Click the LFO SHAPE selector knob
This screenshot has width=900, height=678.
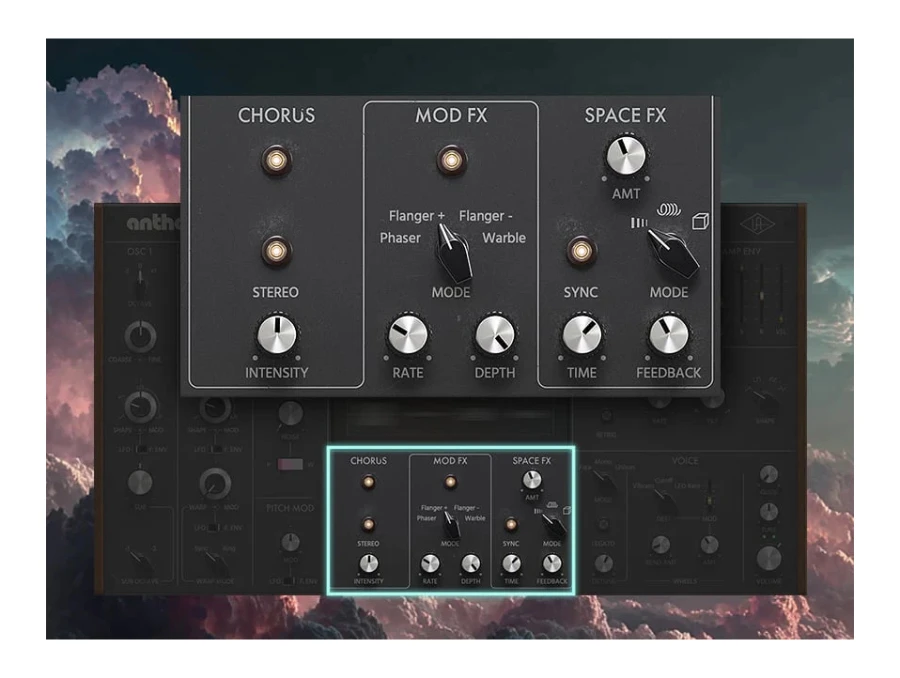coord(765,398)
